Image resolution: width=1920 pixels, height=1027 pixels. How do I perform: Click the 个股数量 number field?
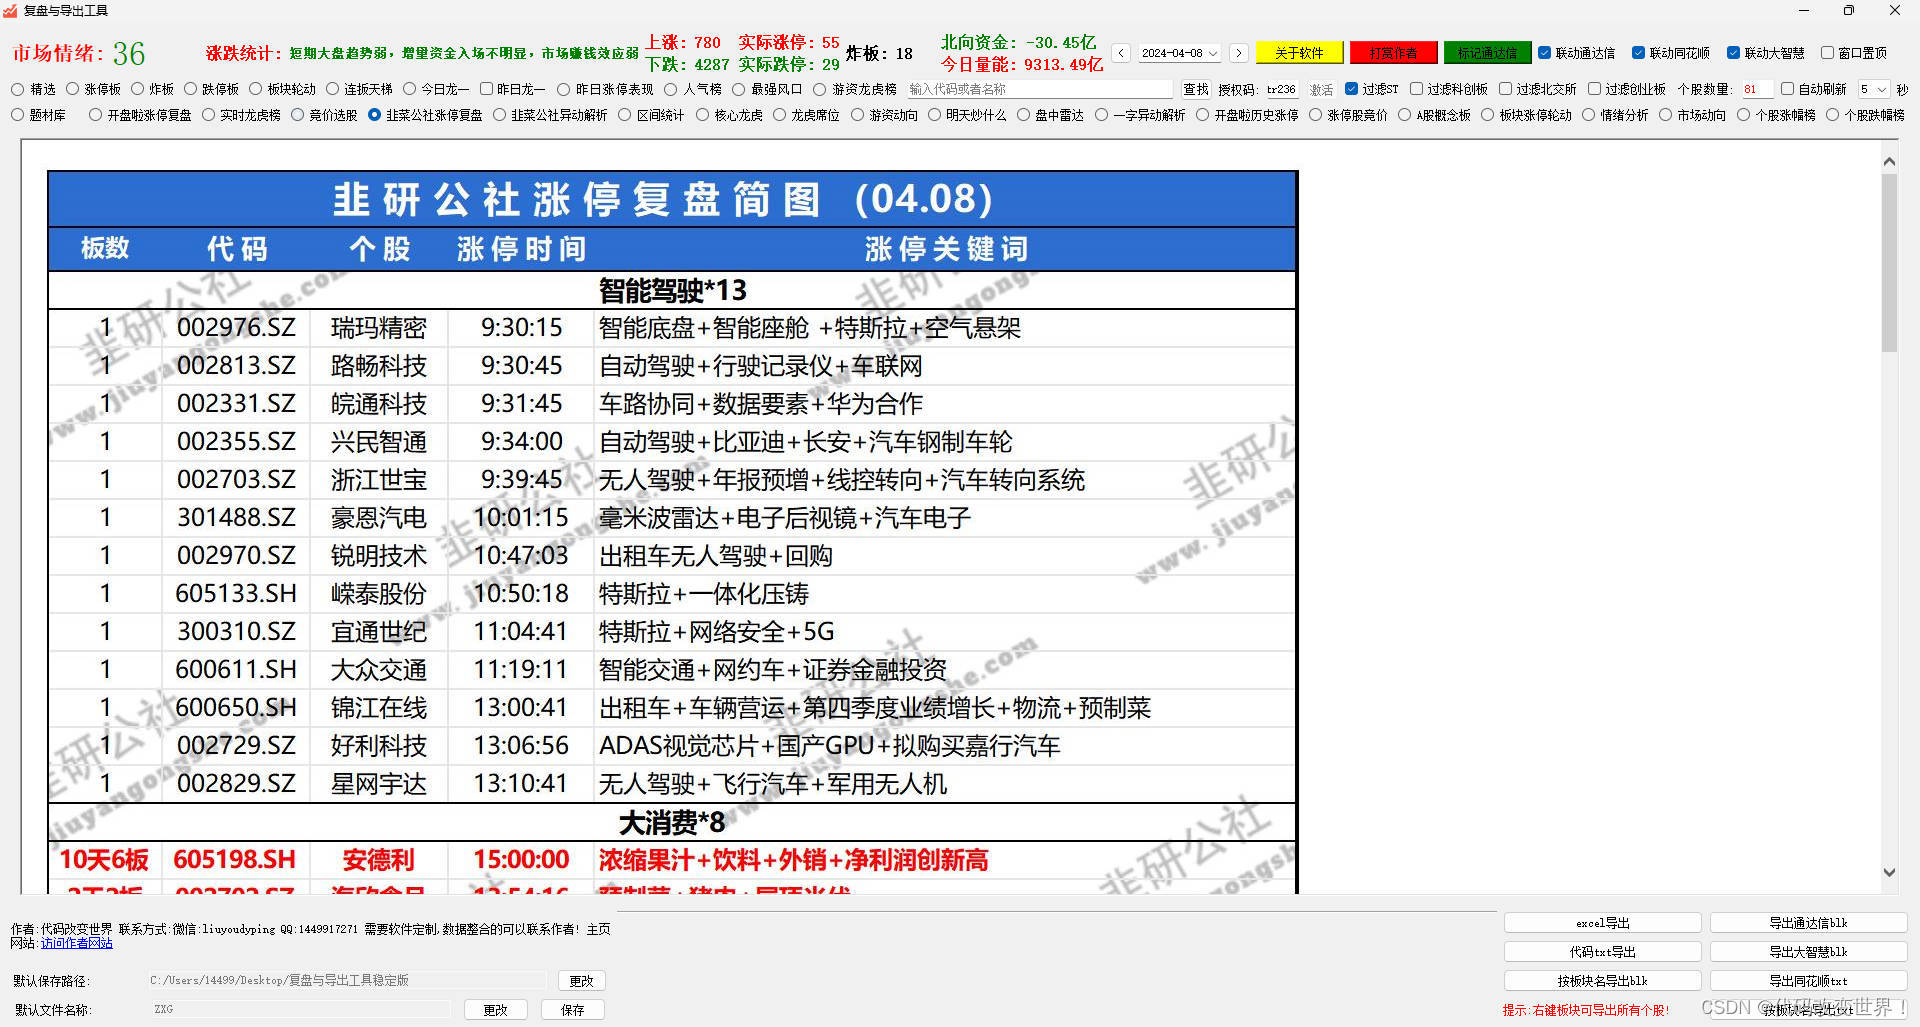[x=1757, y=89]
